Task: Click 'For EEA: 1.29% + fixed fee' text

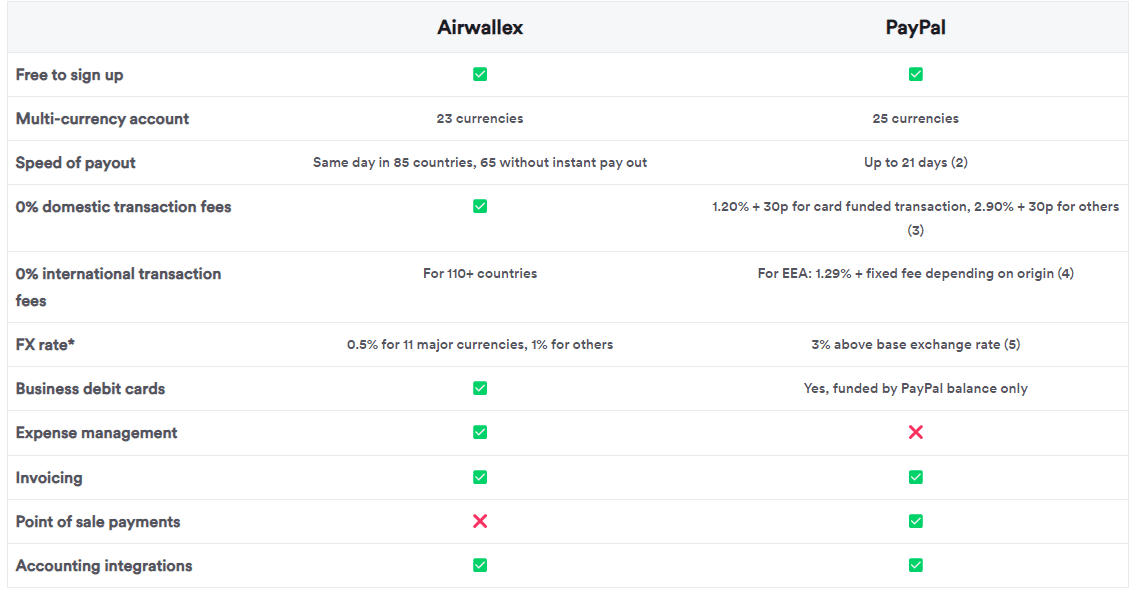Action: tap(915, 273)
